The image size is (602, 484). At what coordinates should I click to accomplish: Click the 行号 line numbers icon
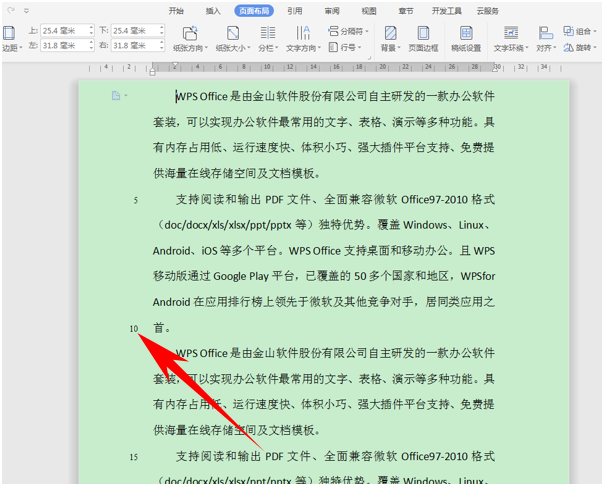pos(333,47)
